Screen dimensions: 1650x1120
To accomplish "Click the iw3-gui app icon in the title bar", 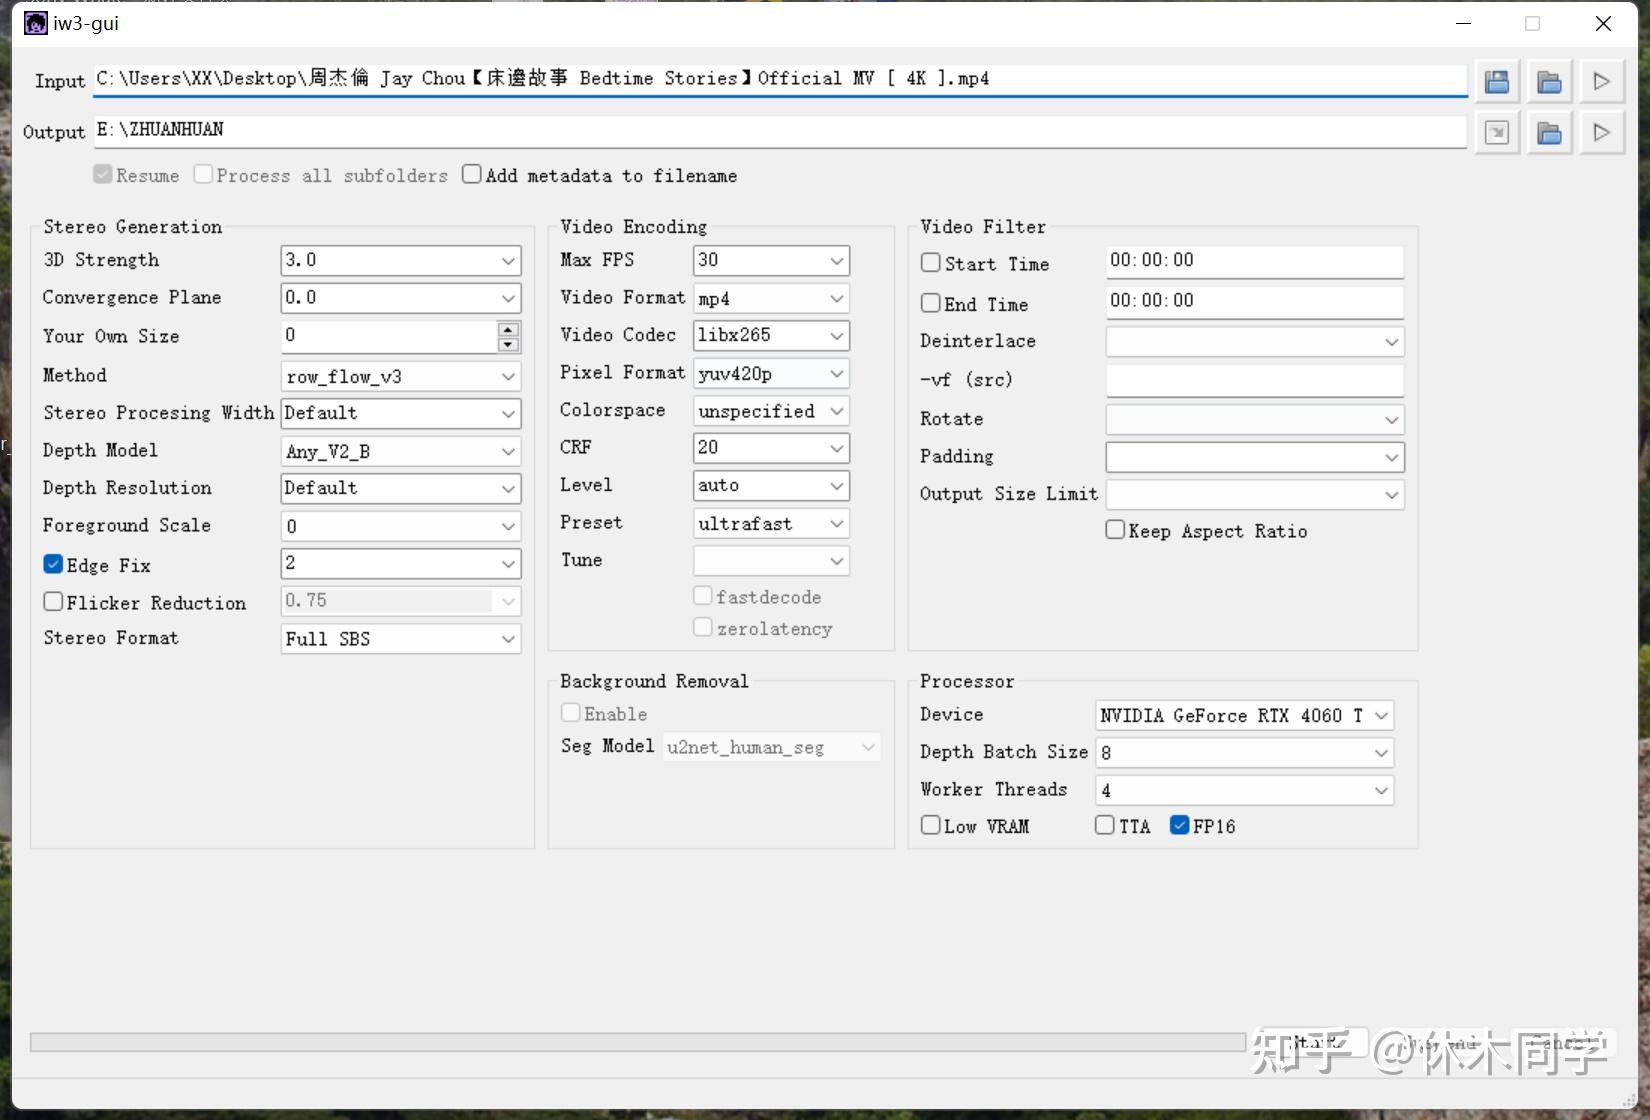I will tap(36, 23).
